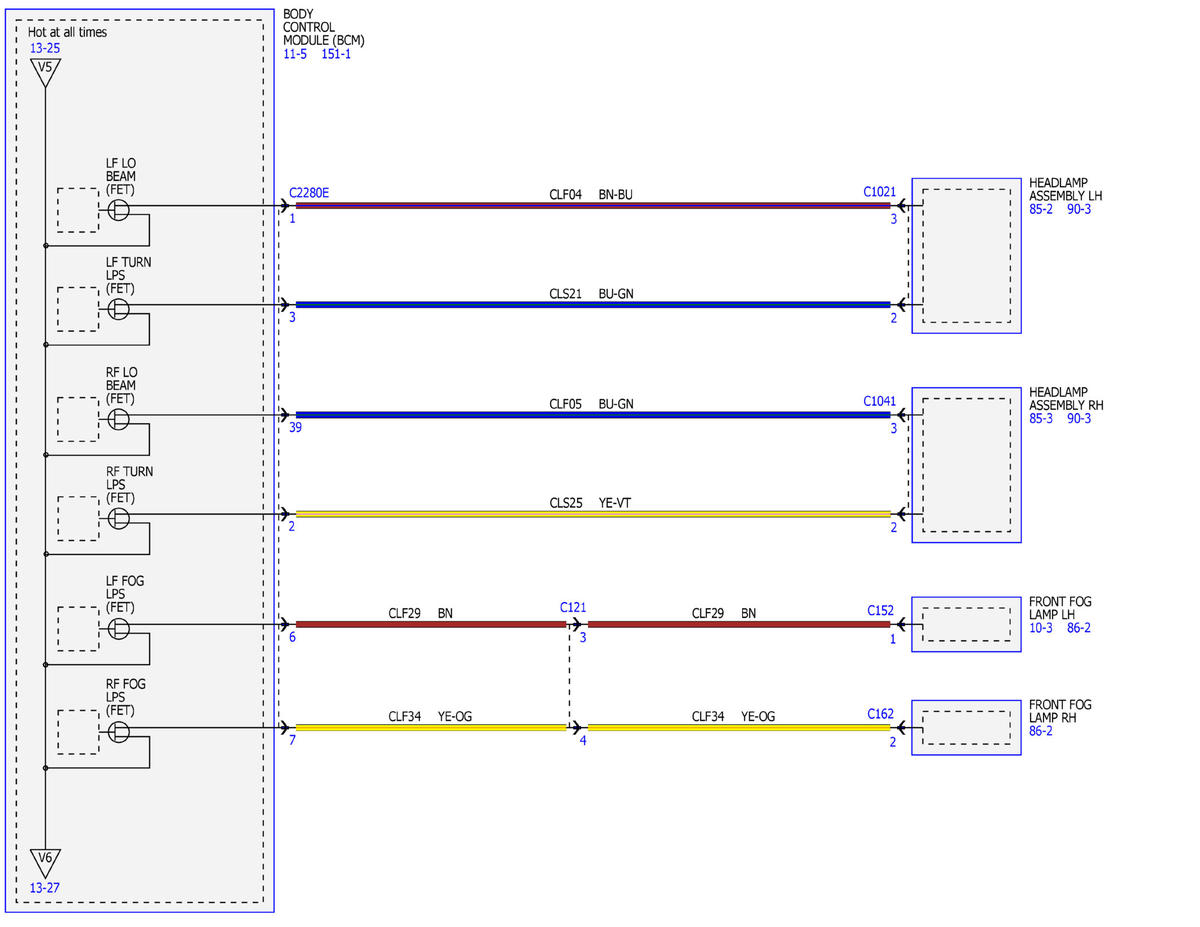This screenshot has height=927, width=1200.
Task: Select the RF LO BEAM FET symbol
Action: pos(119,418)
